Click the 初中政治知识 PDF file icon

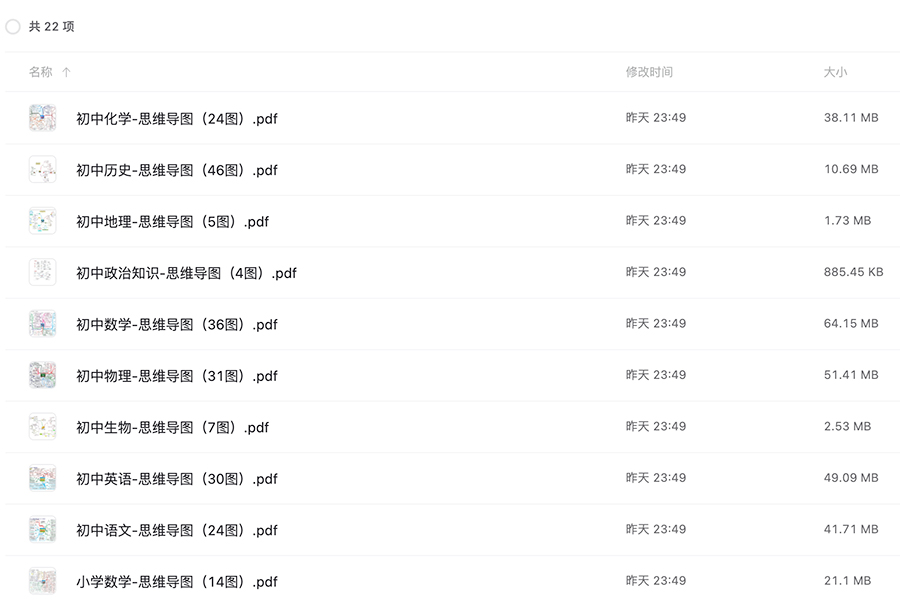pyautogui.click(x=42, y=272)
